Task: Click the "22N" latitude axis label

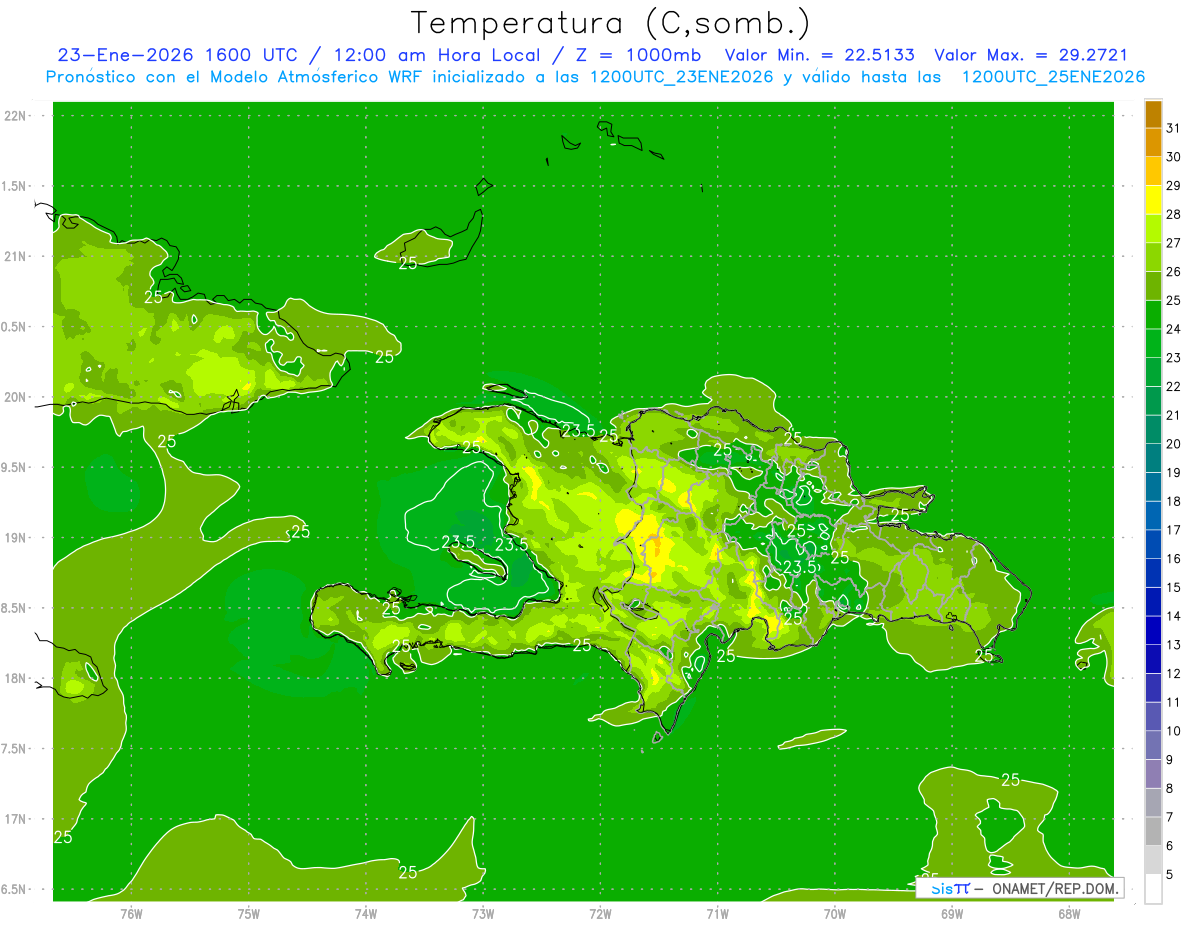Action: (x=14, y=116)
